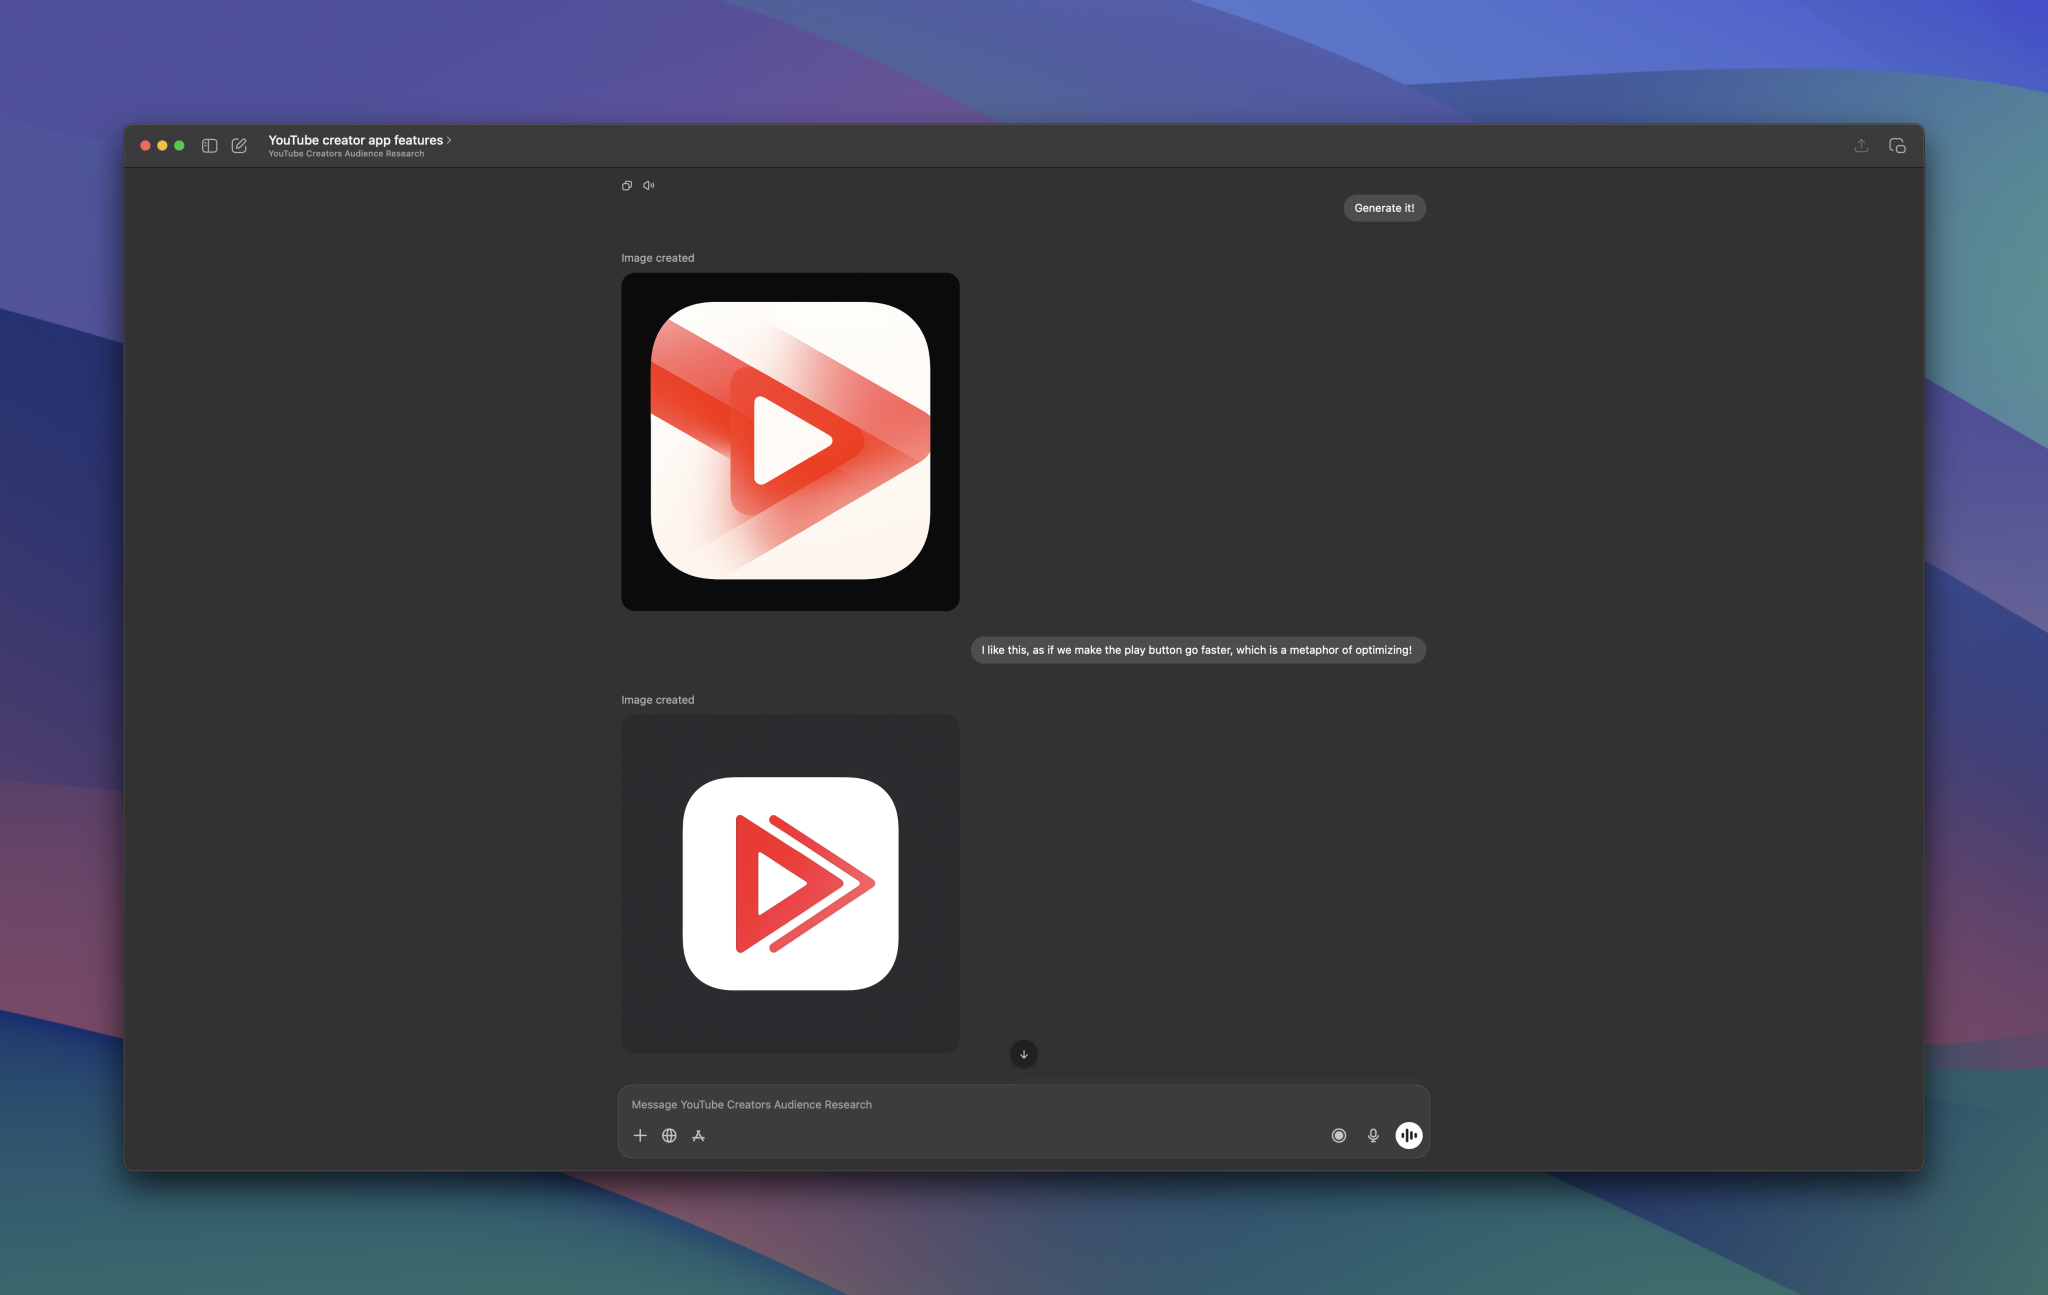Open YouTube creator app features conversation options
2048x1295 pixels.
[x=356, y=140]
